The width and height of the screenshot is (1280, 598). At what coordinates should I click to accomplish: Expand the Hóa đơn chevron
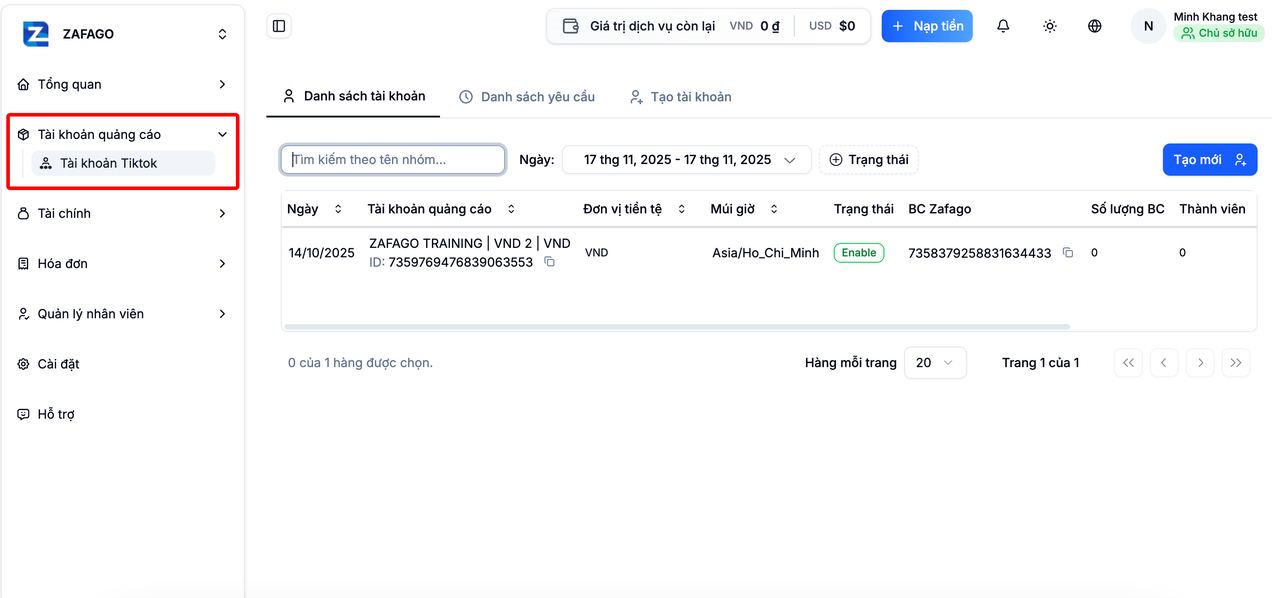click(222, 263)
